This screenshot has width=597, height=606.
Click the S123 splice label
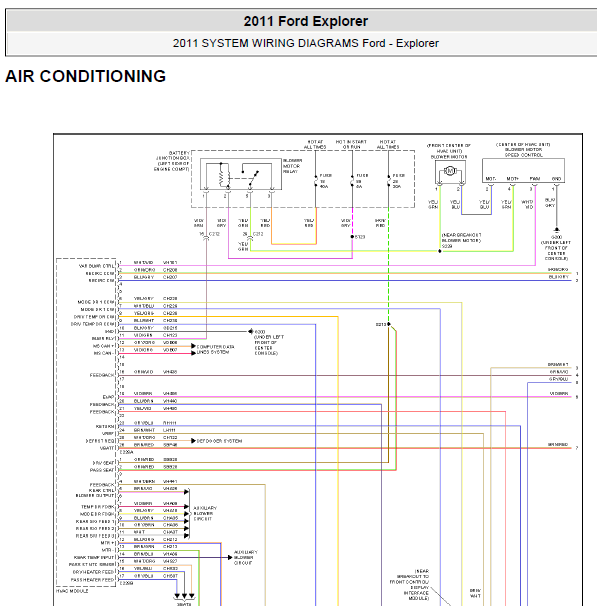coord(360,237)
